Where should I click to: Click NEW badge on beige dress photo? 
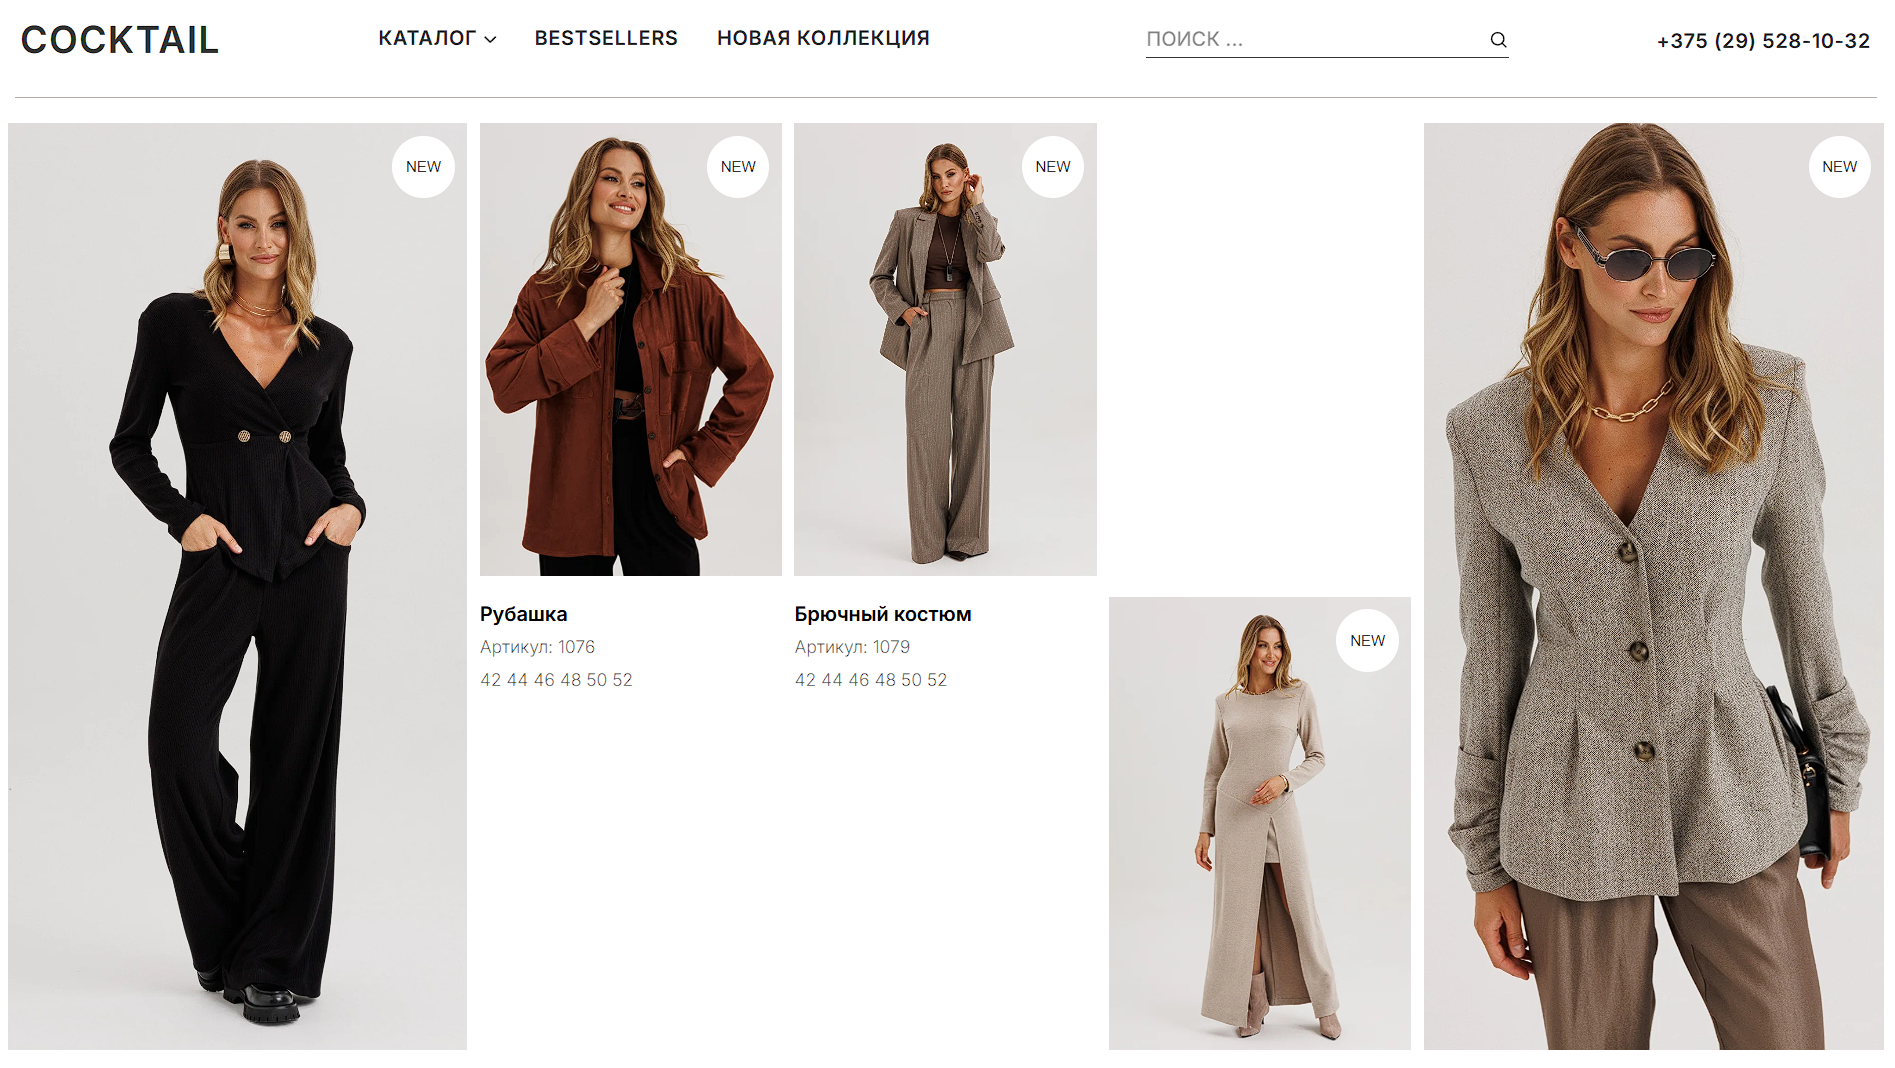1367,641
